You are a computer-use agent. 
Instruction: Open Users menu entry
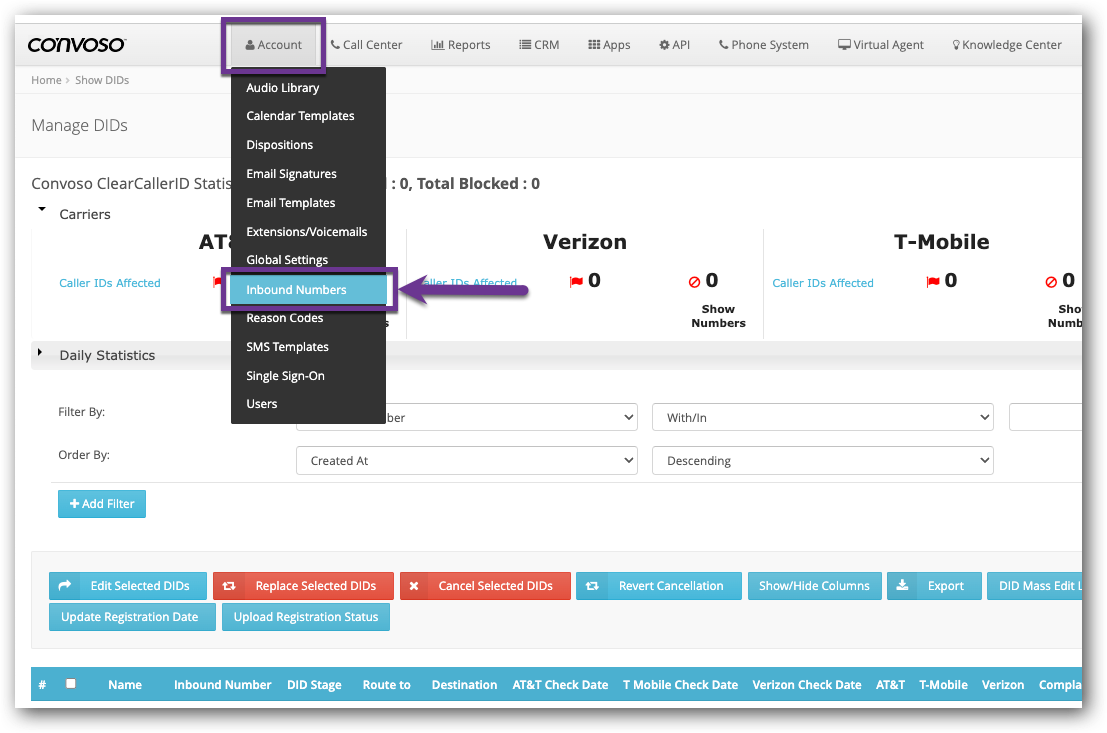(309, 404)
